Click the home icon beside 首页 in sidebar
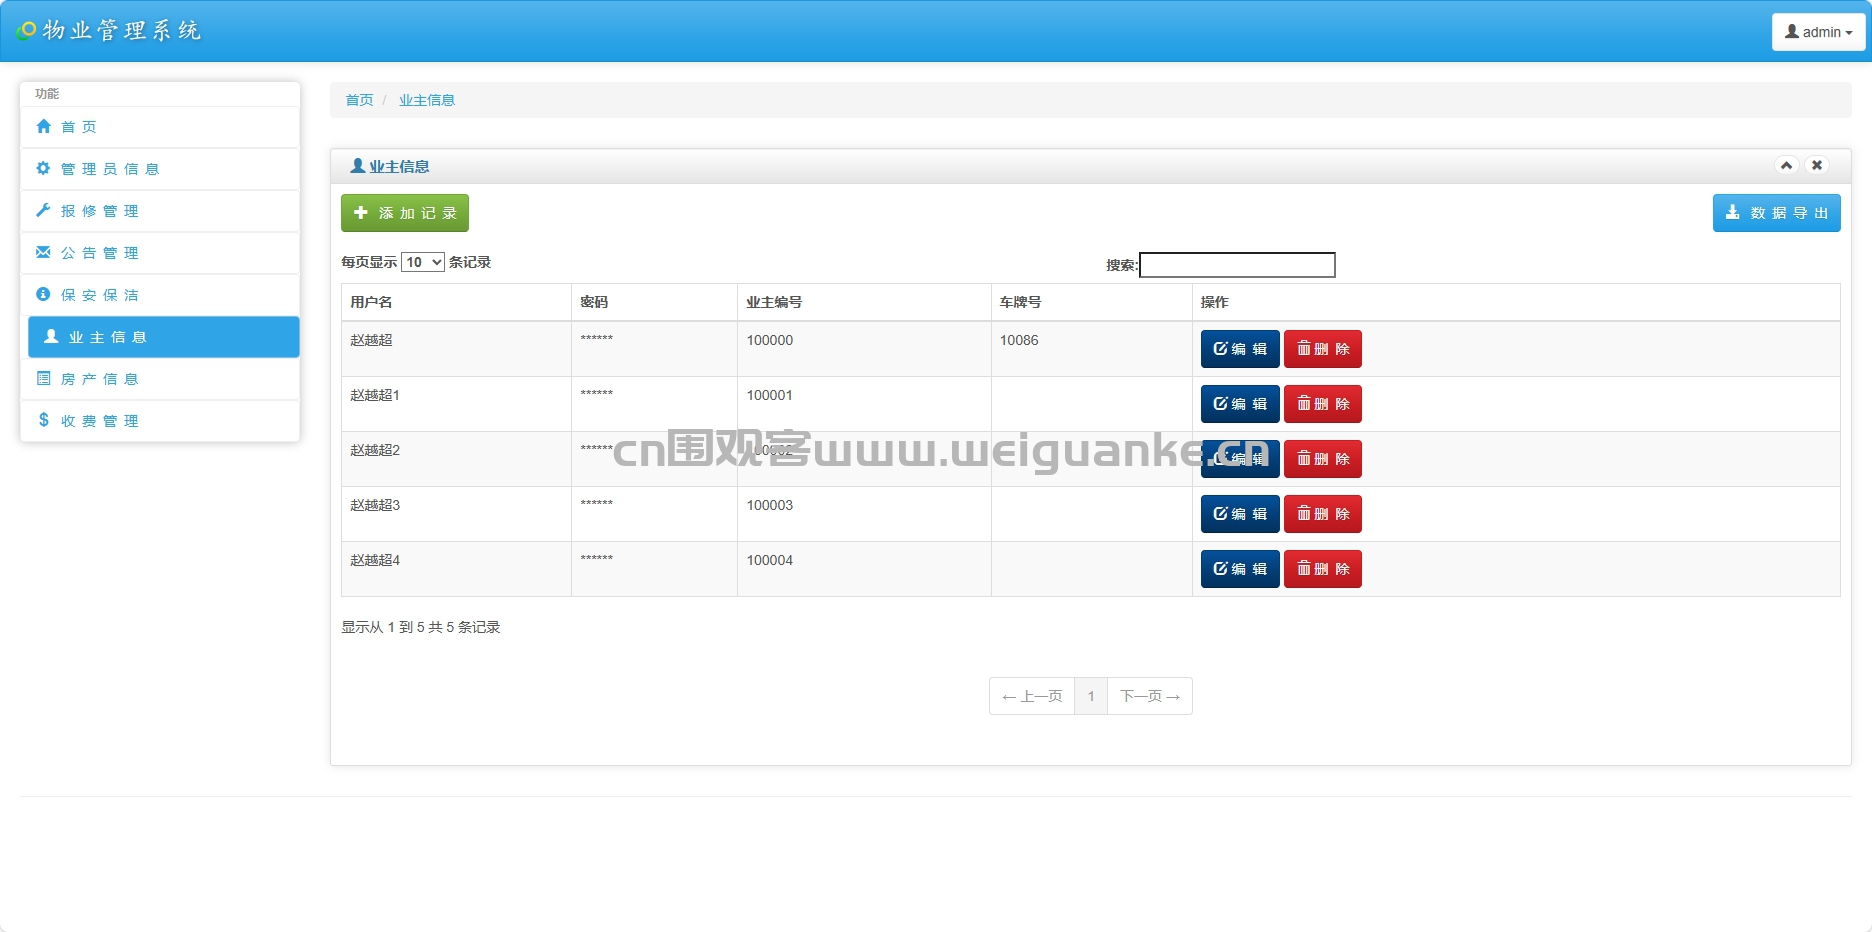The height and width of the screenshot is (932, 1872). [x=43, y=126]
